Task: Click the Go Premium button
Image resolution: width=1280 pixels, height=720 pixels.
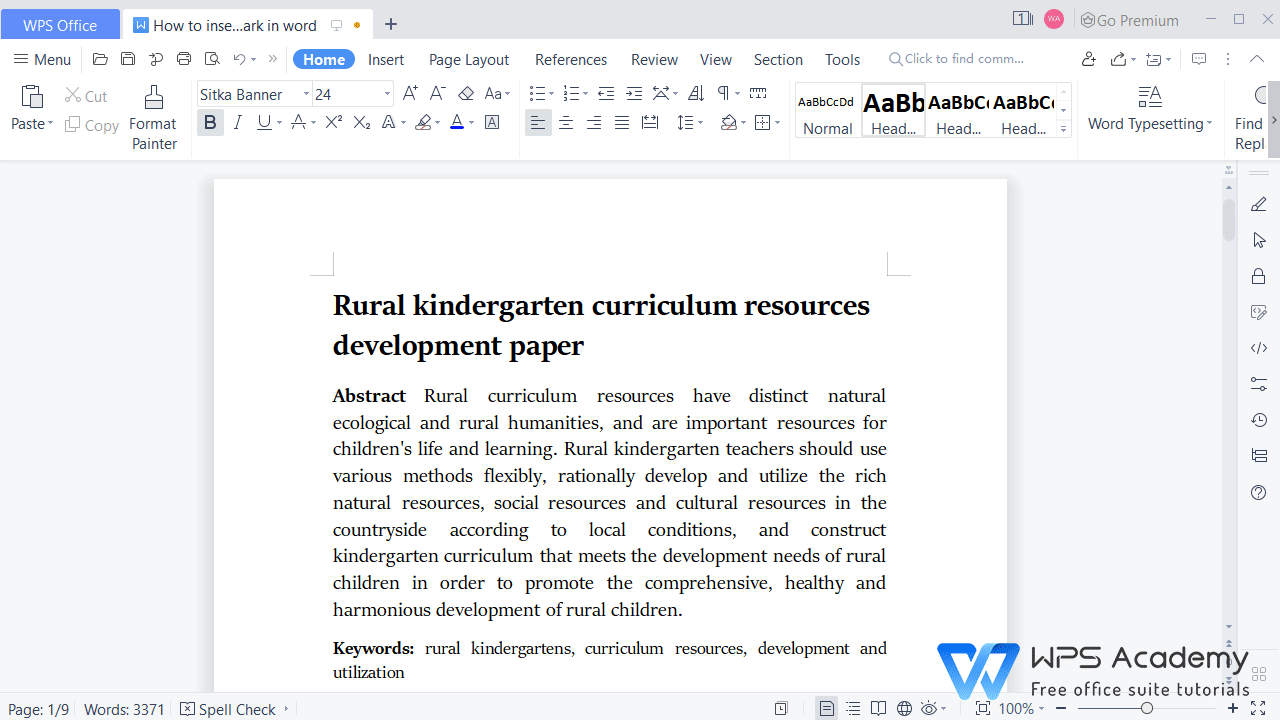Action: [x=1129, y=20]
